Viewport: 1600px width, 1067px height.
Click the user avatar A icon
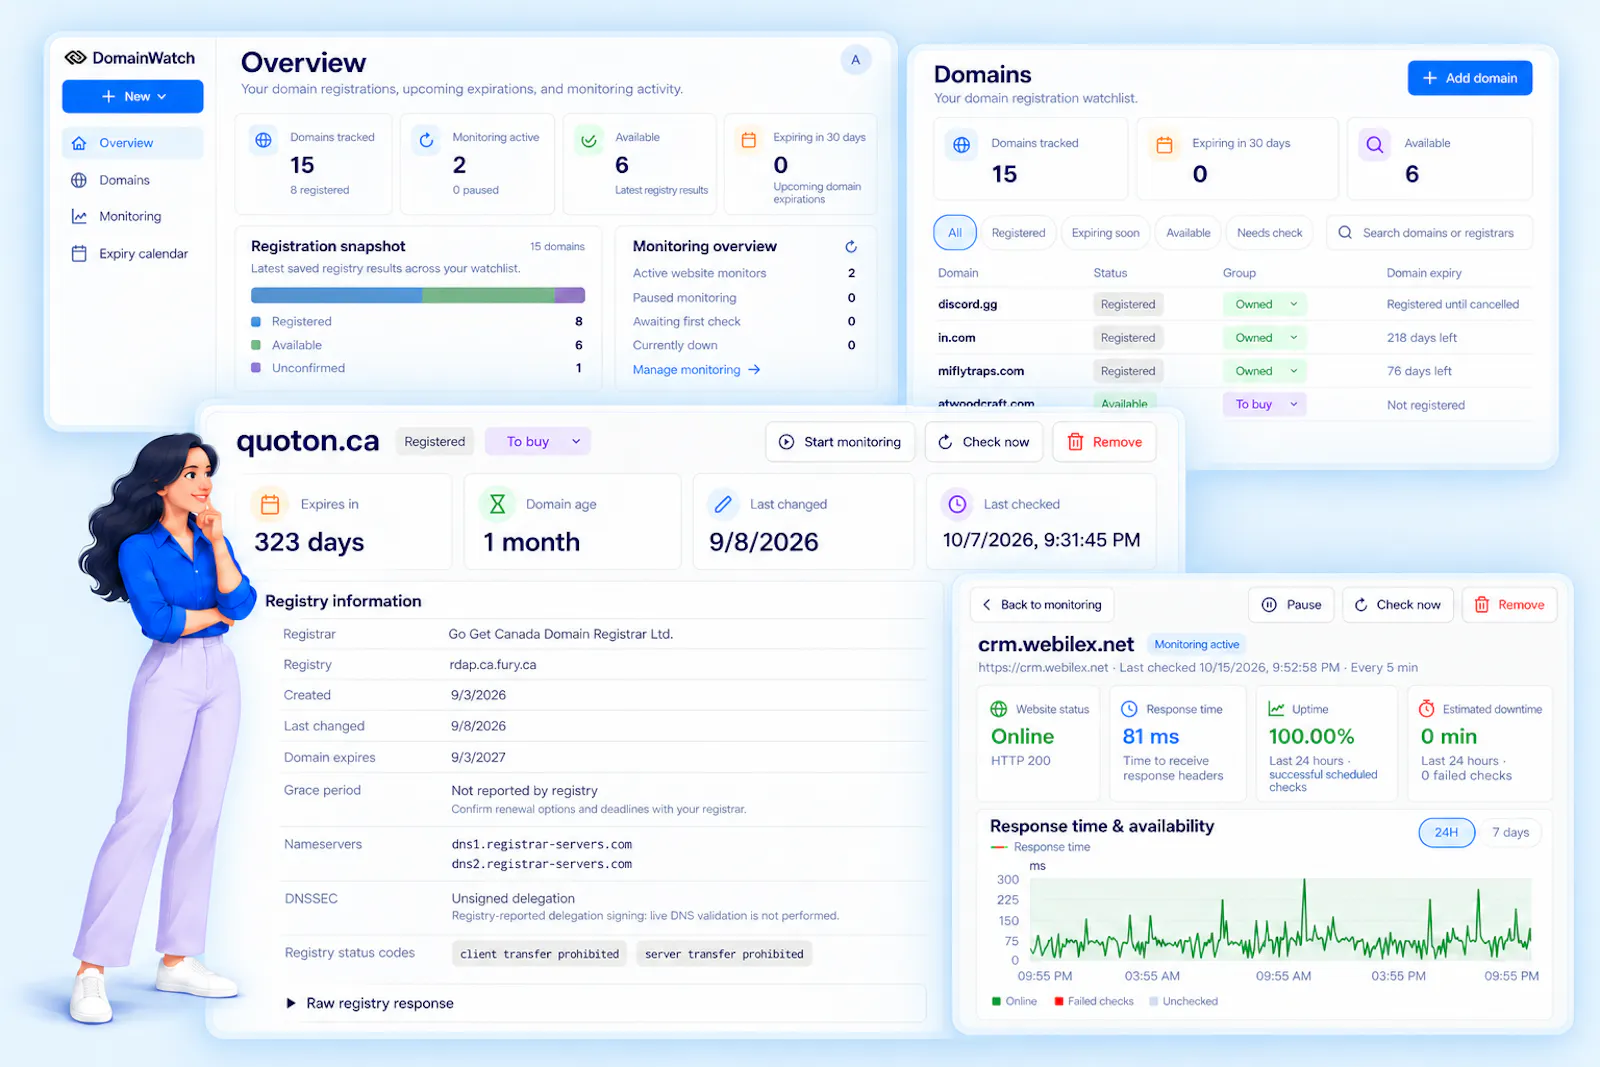click(855, 60)
